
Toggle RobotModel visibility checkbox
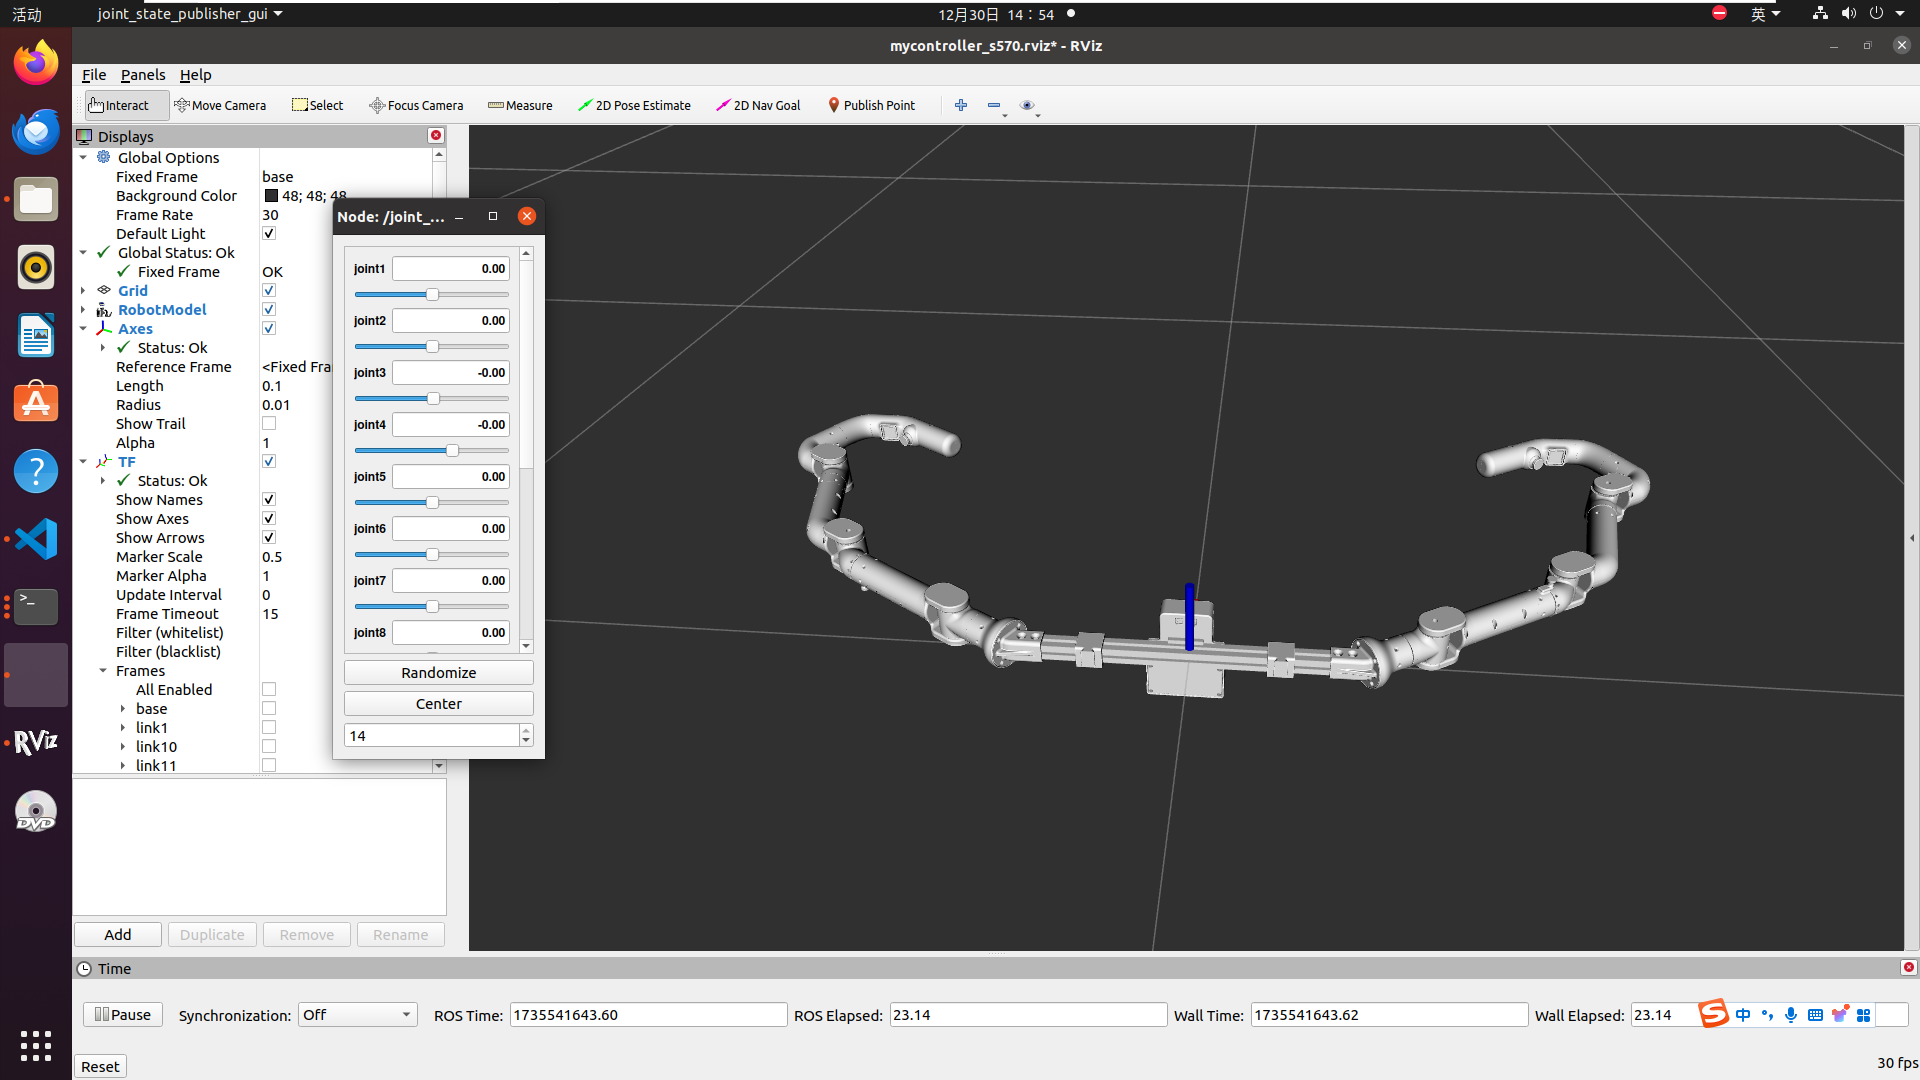click(269, 309)
